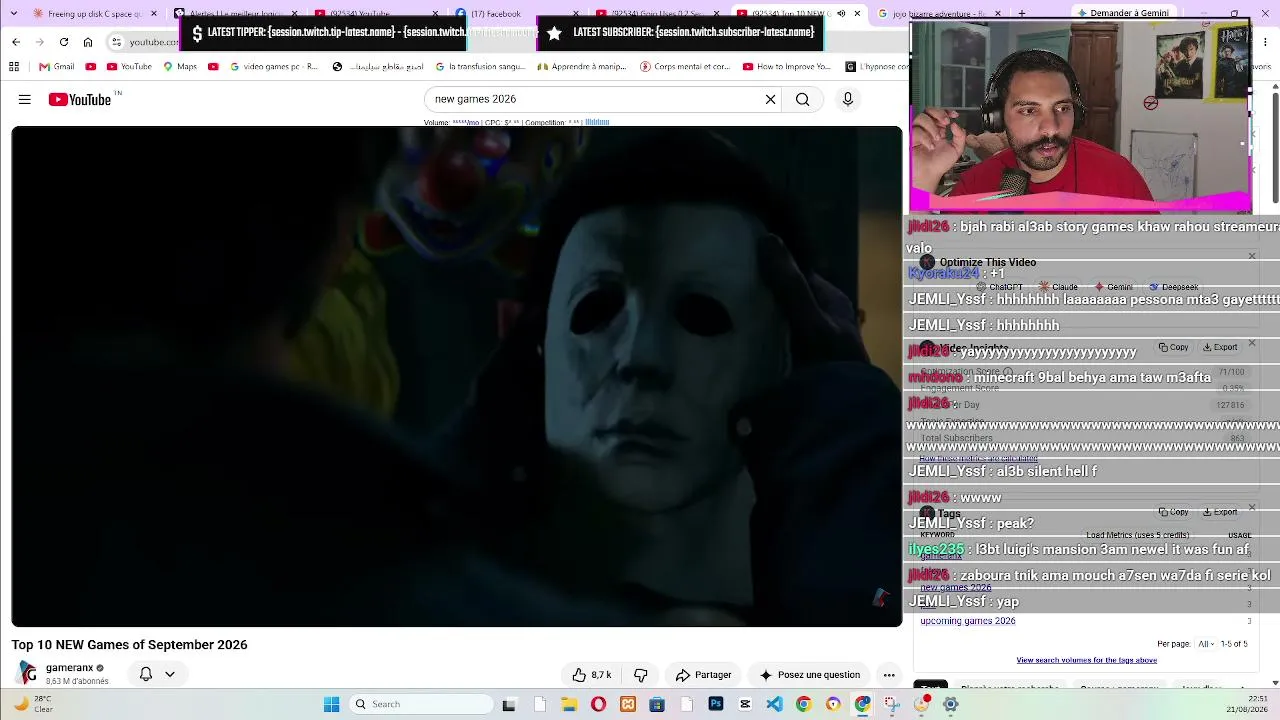Click the video player to pause

pyautogui.click(x=457, y=376)
